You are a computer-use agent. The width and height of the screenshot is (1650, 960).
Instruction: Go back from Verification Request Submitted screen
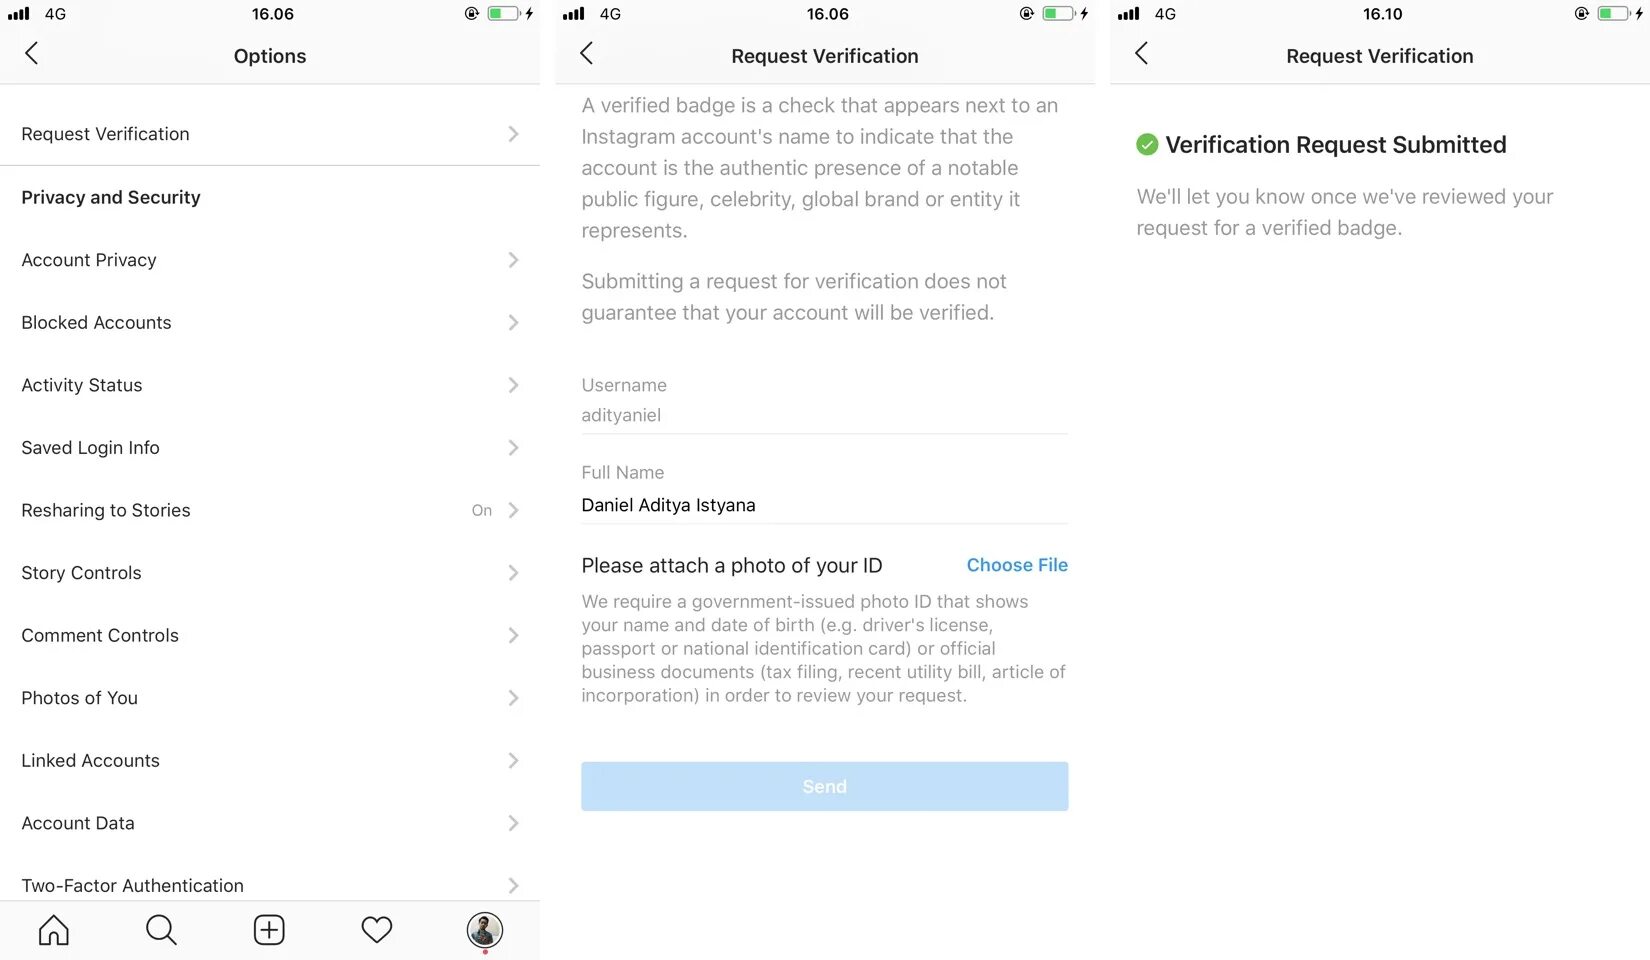pyautogui.click(x=1142, y=54)
